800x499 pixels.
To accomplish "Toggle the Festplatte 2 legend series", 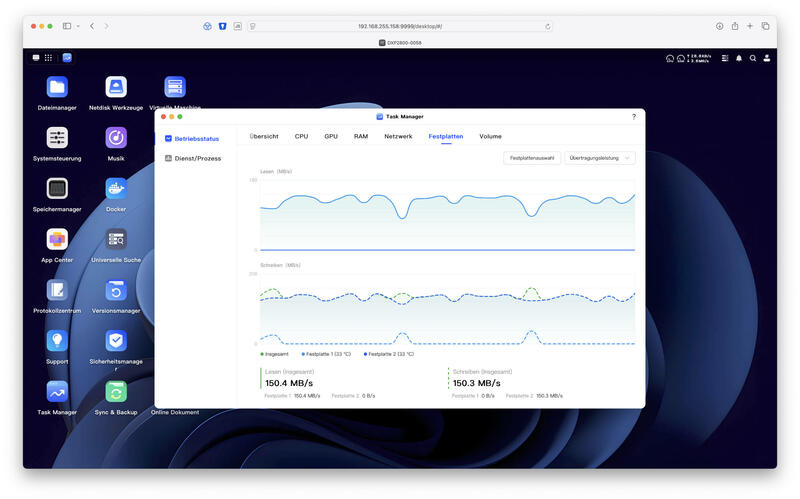I will [389, 354].
